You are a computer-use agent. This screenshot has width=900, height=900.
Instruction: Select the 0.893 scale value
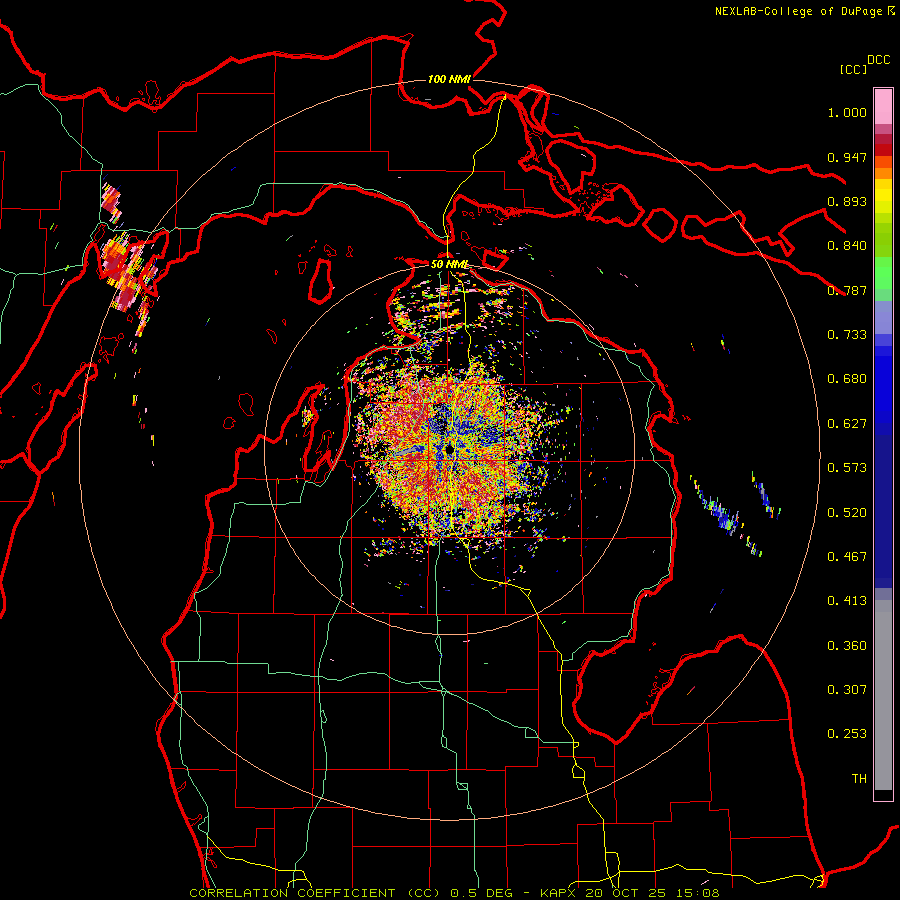click(847, 201)
